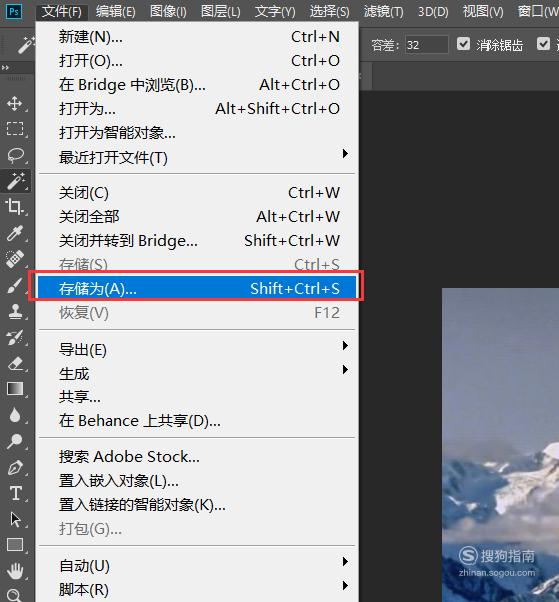Image resolution: width=559 pixels, height=602 pixels.
Task: Click the mountain photo canvas
Action: point(500,445)
